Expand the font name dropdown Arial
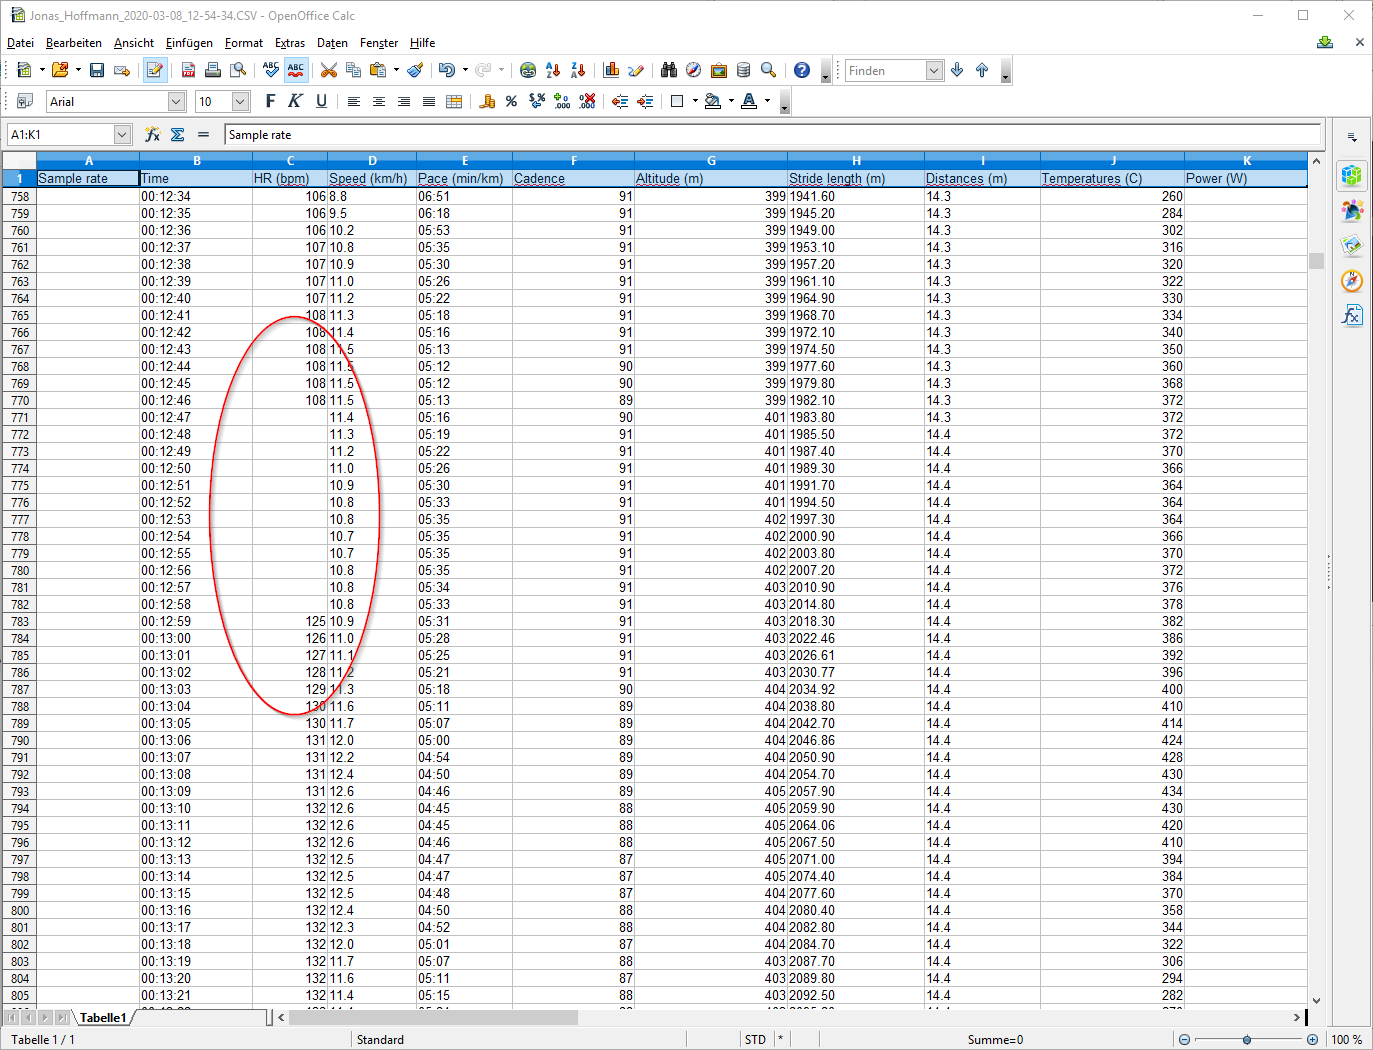The image size is (1373, 1050). pos(176,101)
